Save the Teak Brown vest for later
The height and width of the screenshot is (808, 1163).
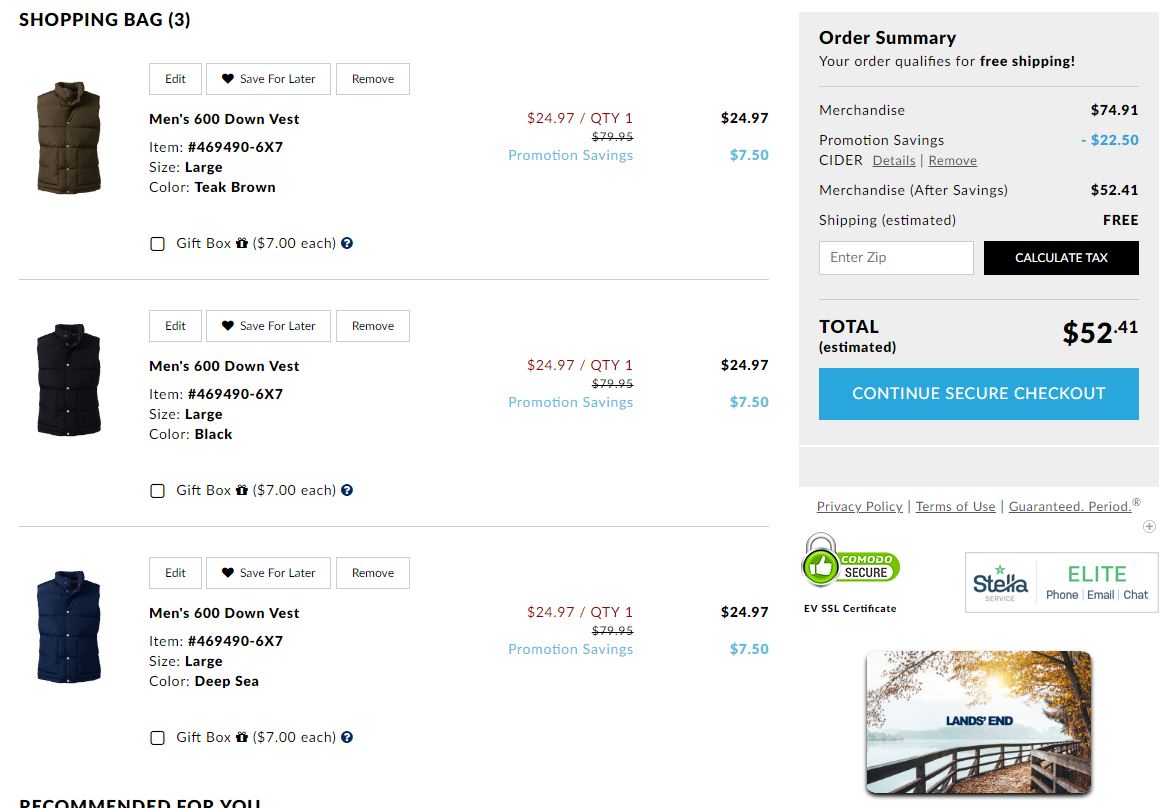tap(268, 79)
